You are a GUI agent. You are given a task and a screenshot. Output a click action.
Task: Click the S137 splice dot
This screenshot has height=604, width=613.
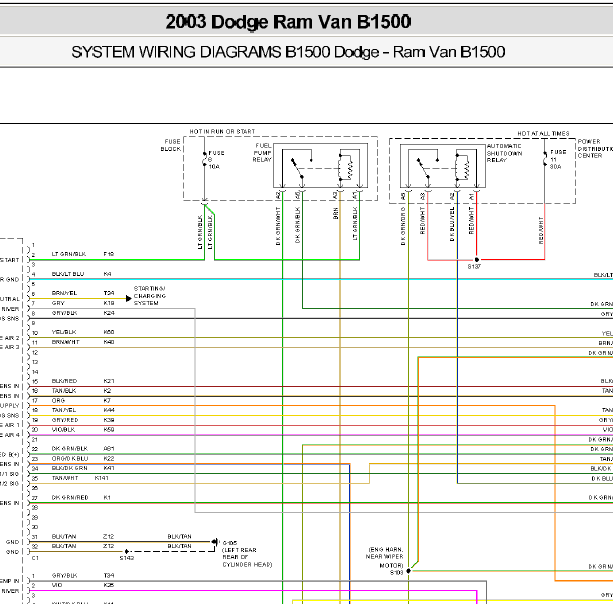point(477,260)
